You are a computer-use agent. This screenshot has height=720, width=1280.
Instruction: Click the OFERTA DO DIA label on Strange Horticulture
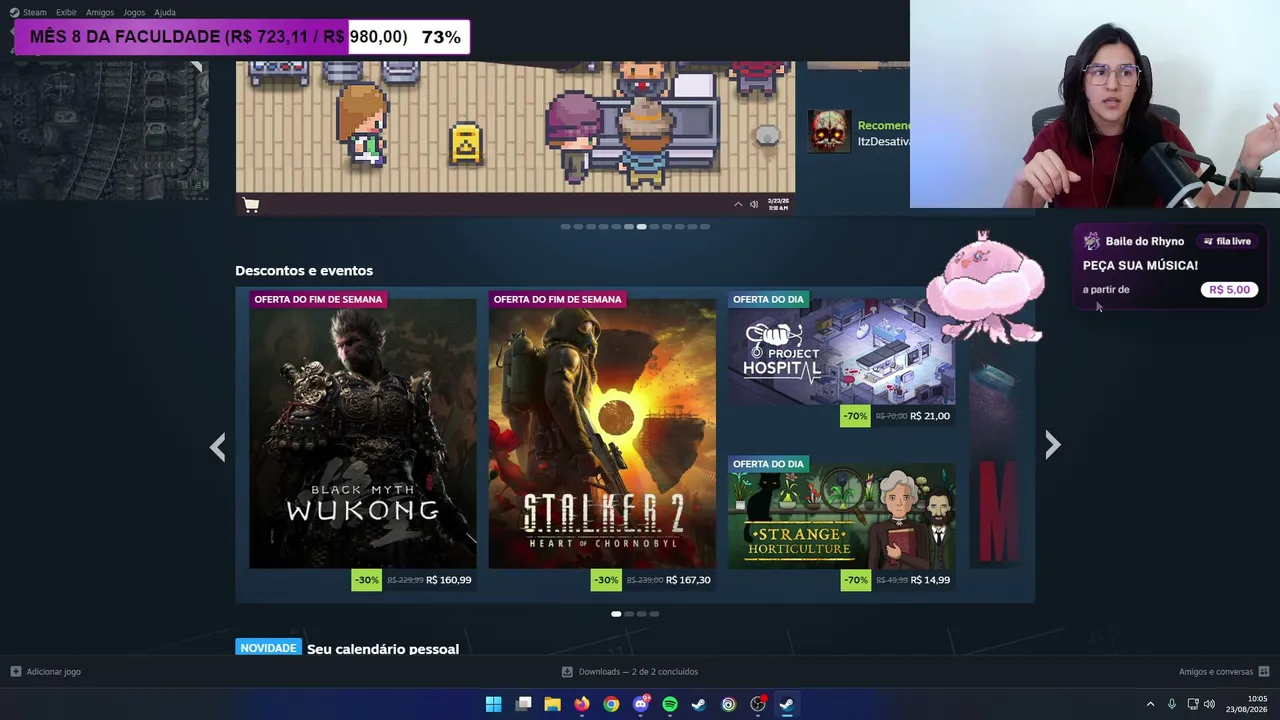pos(768,464)
